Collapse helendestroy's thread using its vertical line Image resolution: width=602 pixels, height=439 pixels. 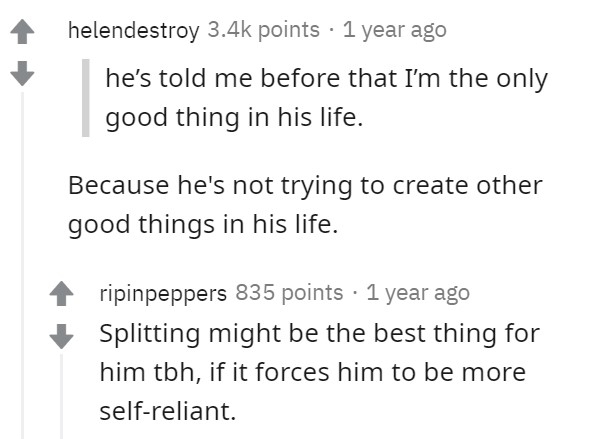tap(22, 265)
